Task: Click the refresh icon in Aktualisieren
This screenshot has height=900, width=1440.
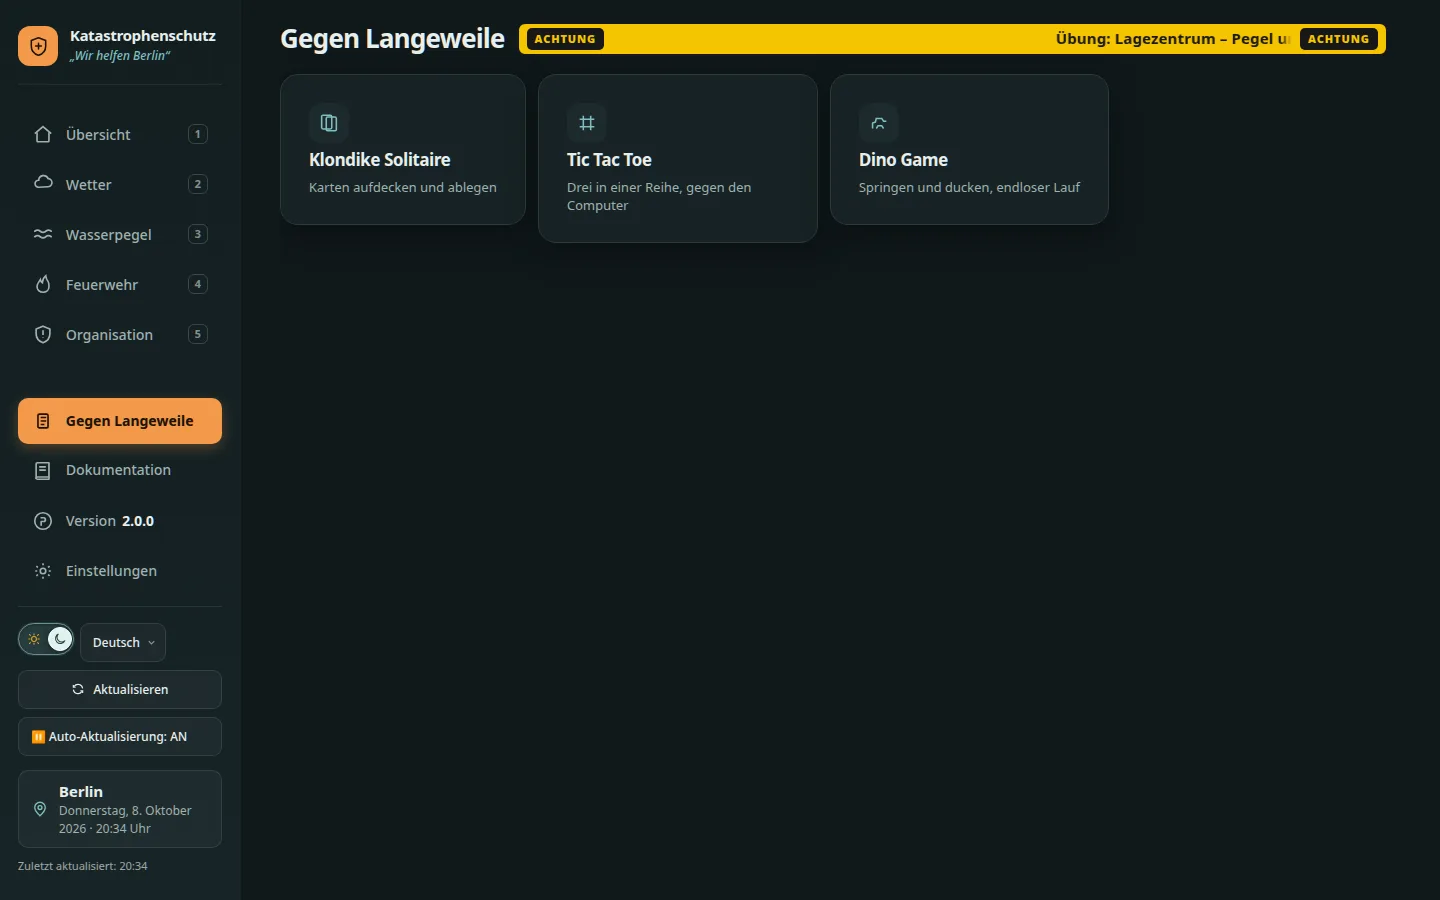Action: pos(78,689)
